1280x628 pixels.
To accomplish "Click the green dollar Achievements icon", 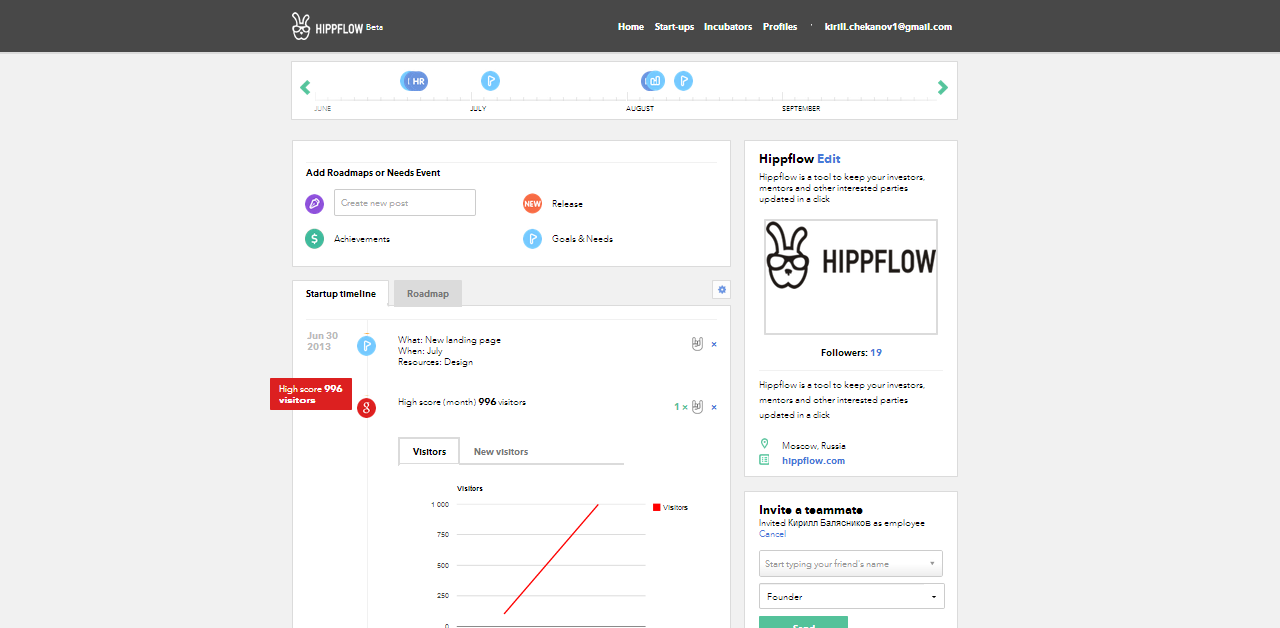I will coord(314,239).
